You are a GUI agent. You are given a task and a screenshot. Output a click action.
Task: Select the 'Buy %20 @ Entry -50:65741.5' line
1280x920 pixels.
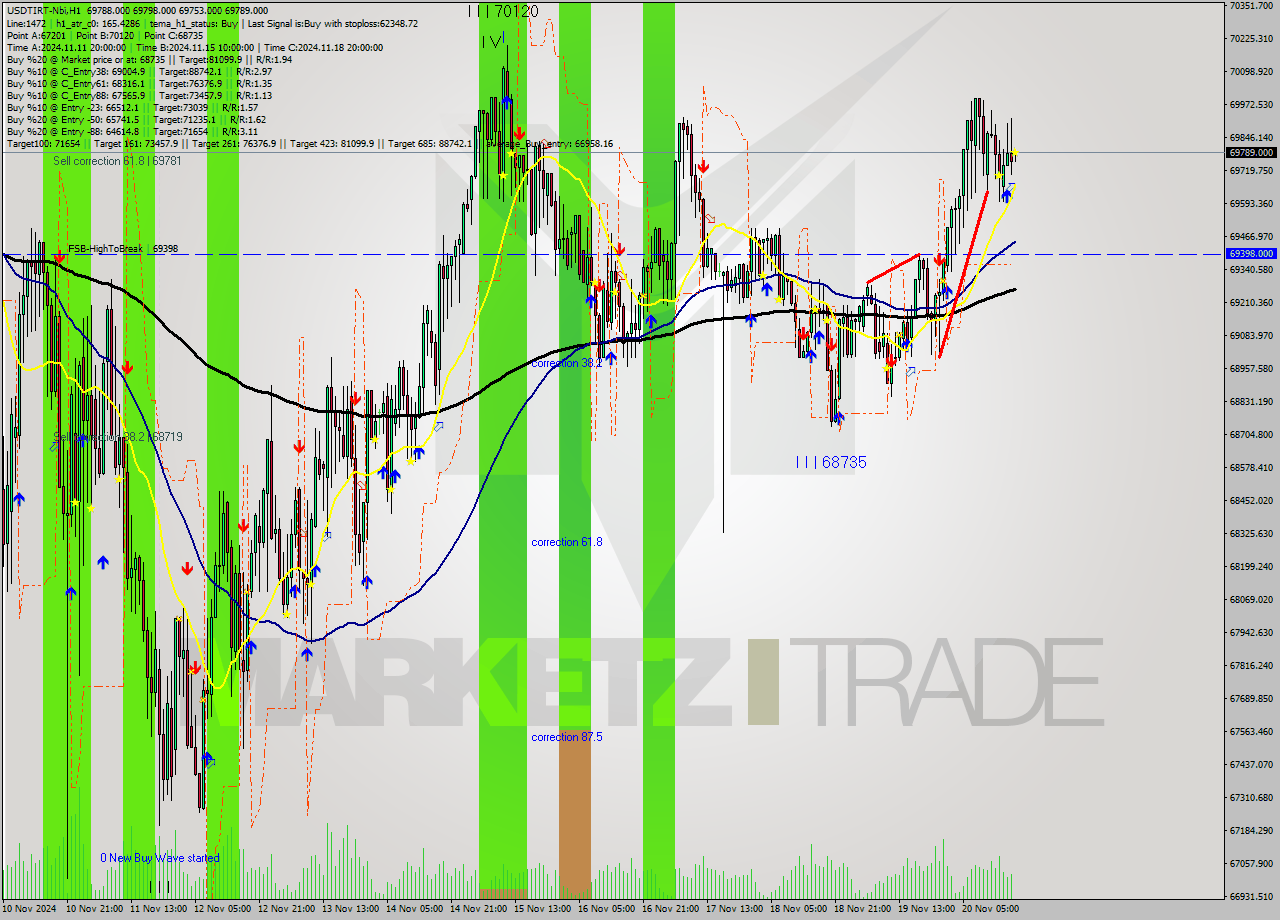tap(136, 119)
